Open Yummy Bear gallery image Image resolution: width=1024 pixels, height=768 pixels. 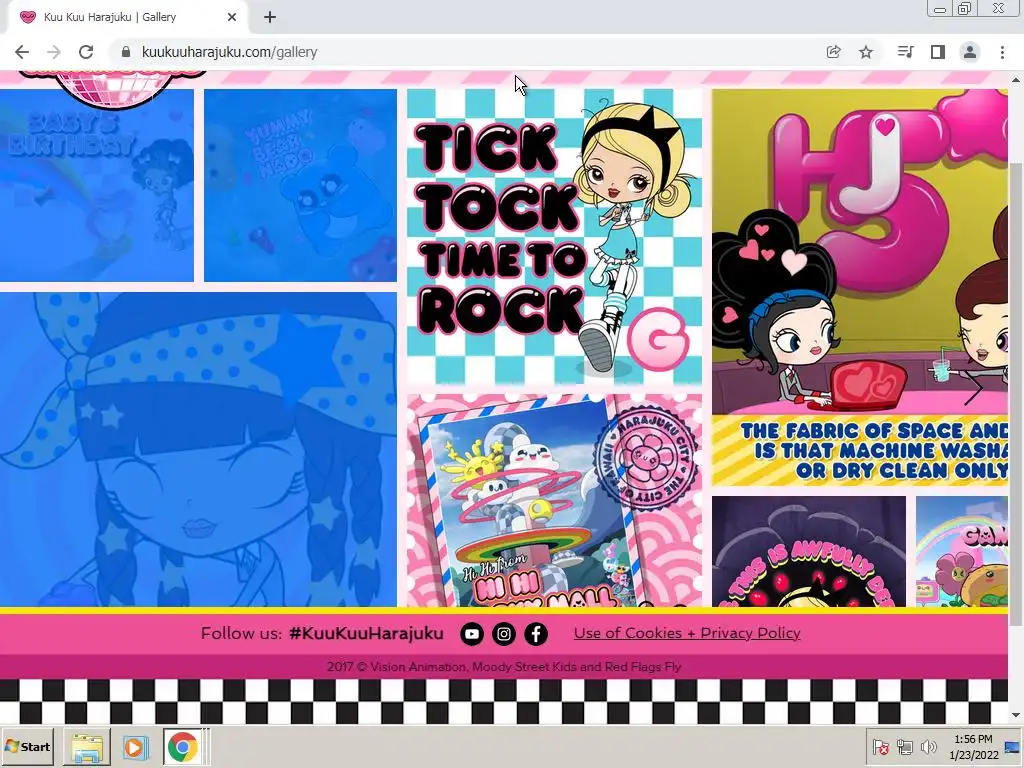pos(300,185)
